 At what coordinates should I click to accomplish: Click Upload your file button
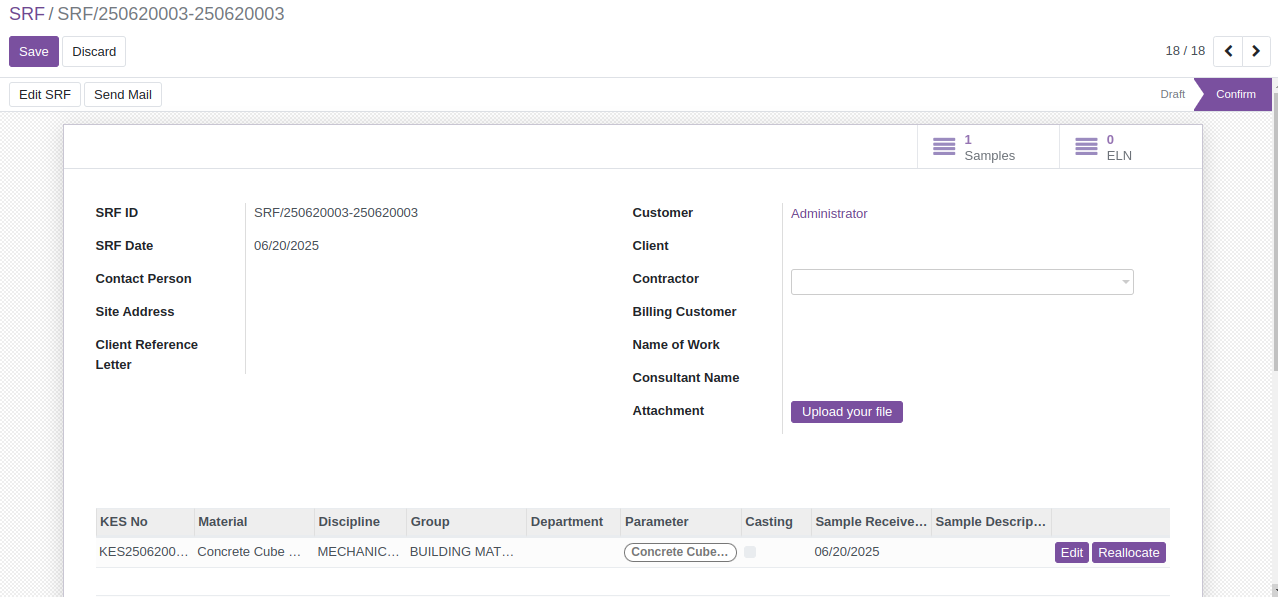click(847, 412)
